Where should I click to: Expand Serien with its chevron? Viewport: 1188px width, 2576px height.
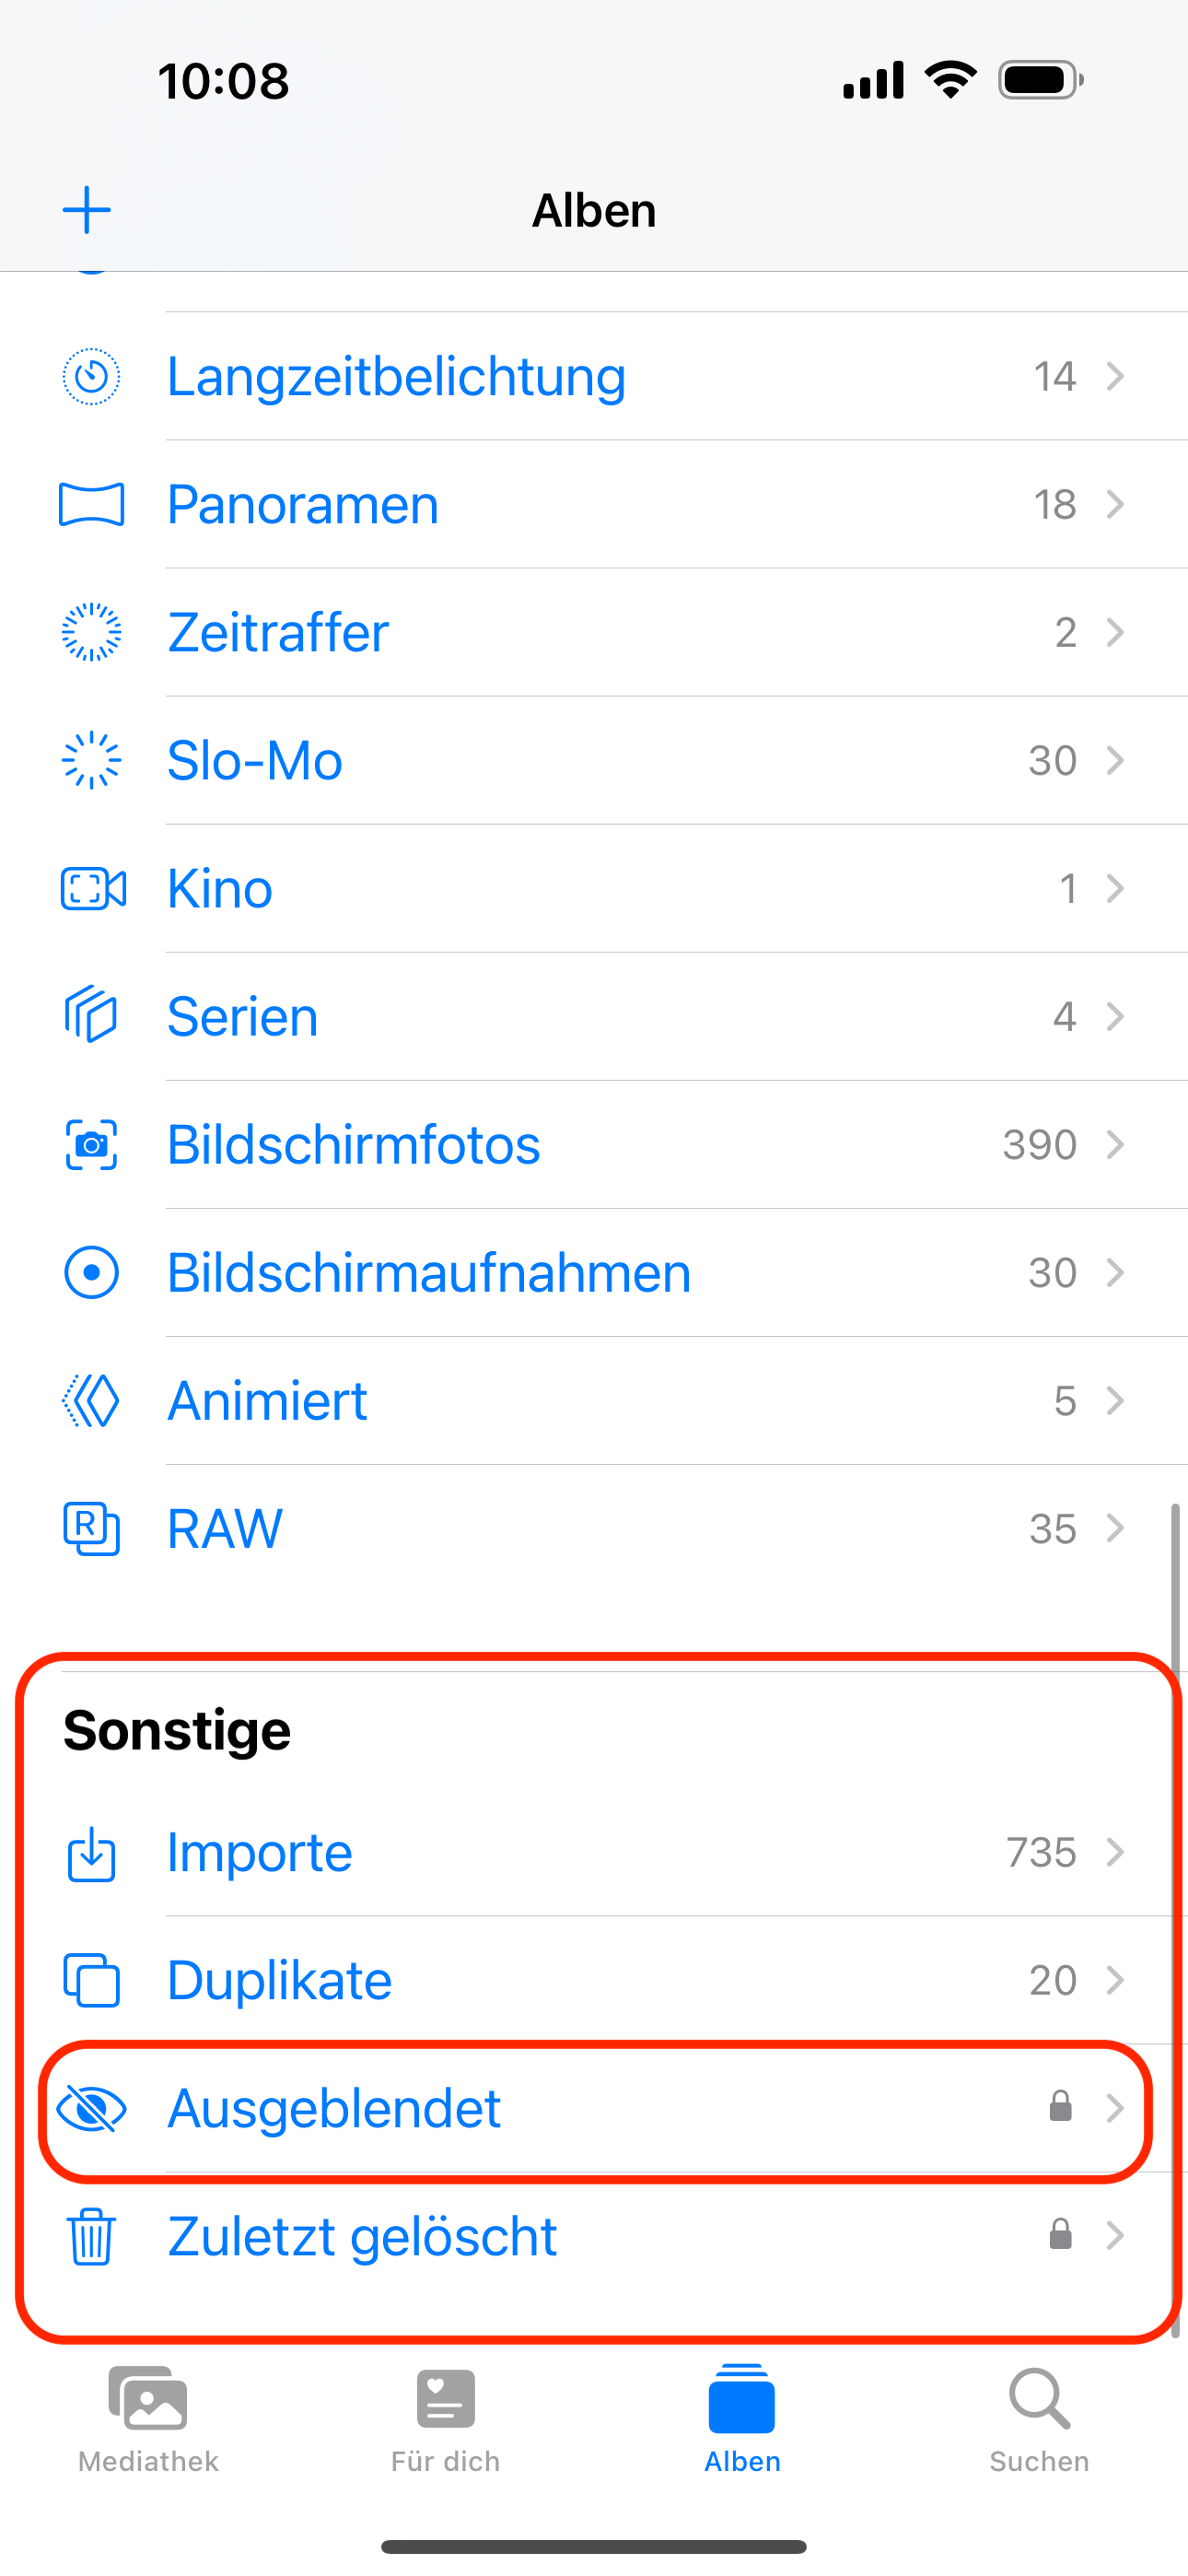coord(1115,1016)
